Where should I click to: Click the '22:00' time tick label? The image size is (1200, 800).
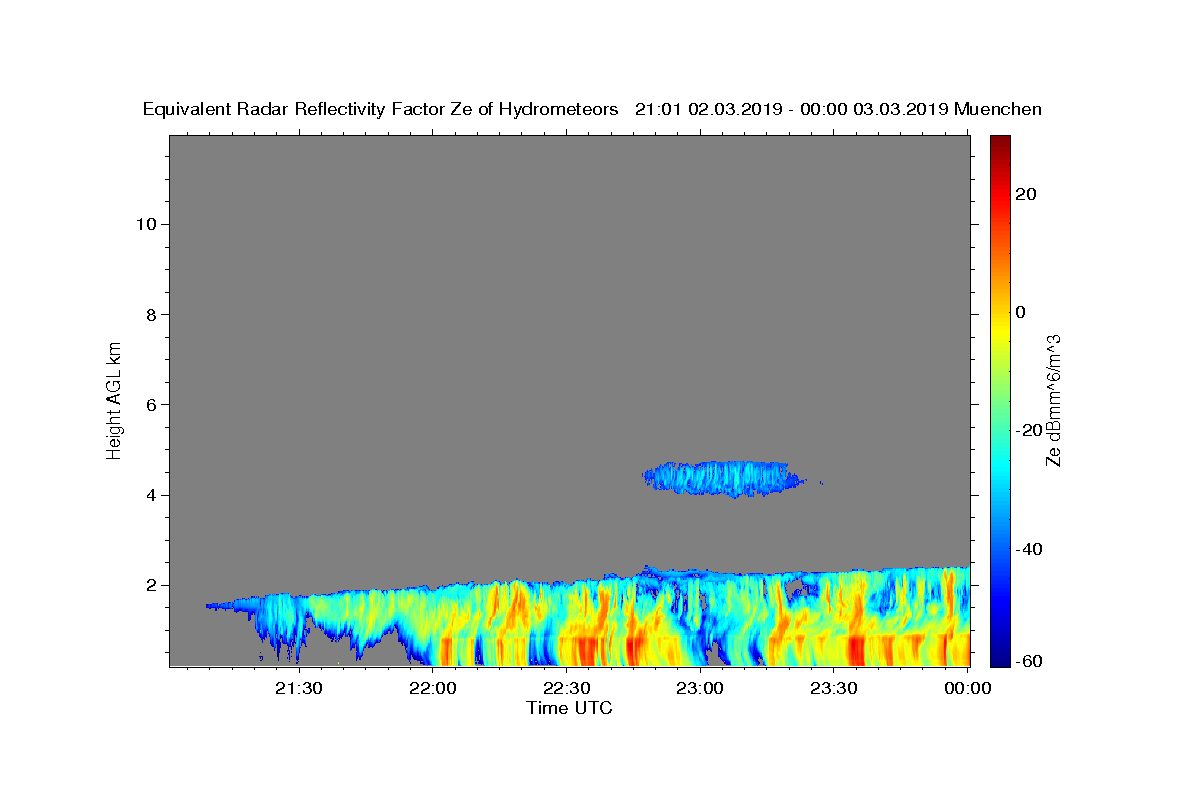click(x=432, y=688)
